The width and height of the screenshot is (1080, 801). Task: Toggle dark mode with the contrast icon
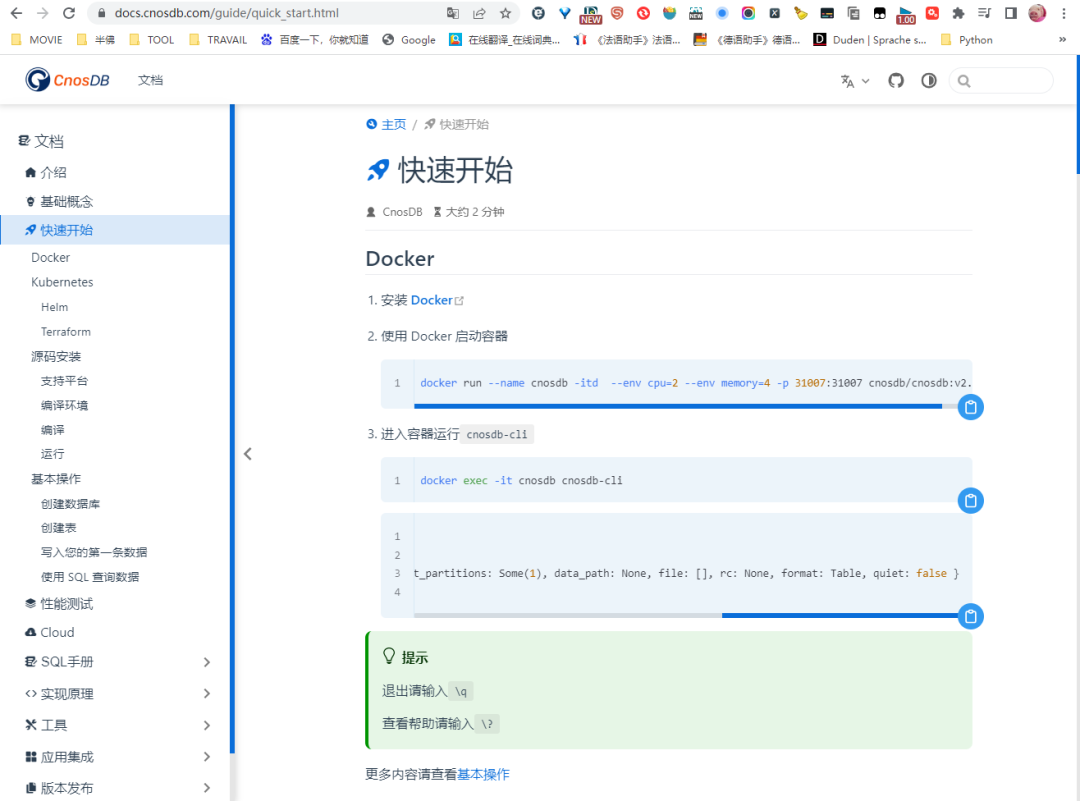[928, 80]
